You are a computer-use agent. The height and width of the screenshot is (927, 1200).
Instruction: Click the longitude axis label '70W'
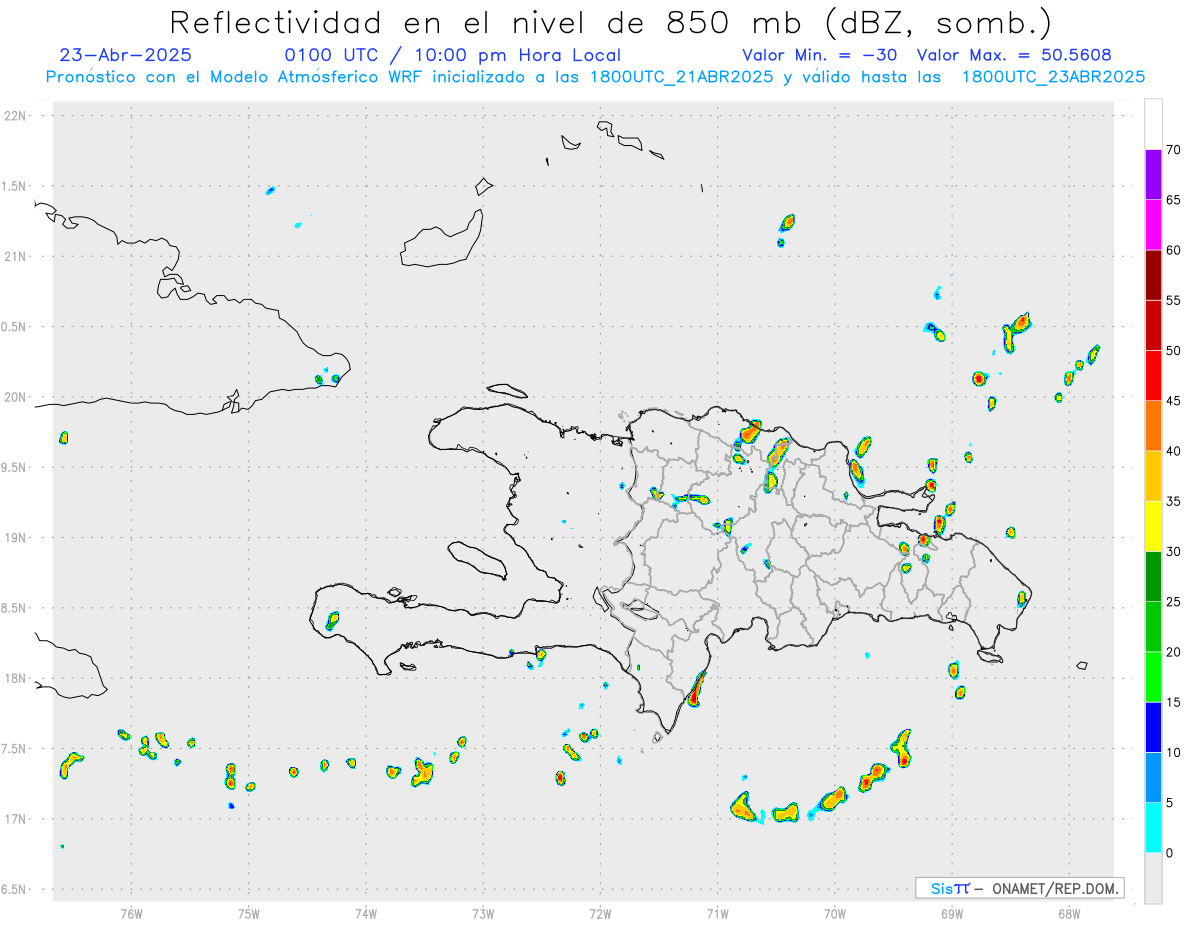(x=834, y=913)
